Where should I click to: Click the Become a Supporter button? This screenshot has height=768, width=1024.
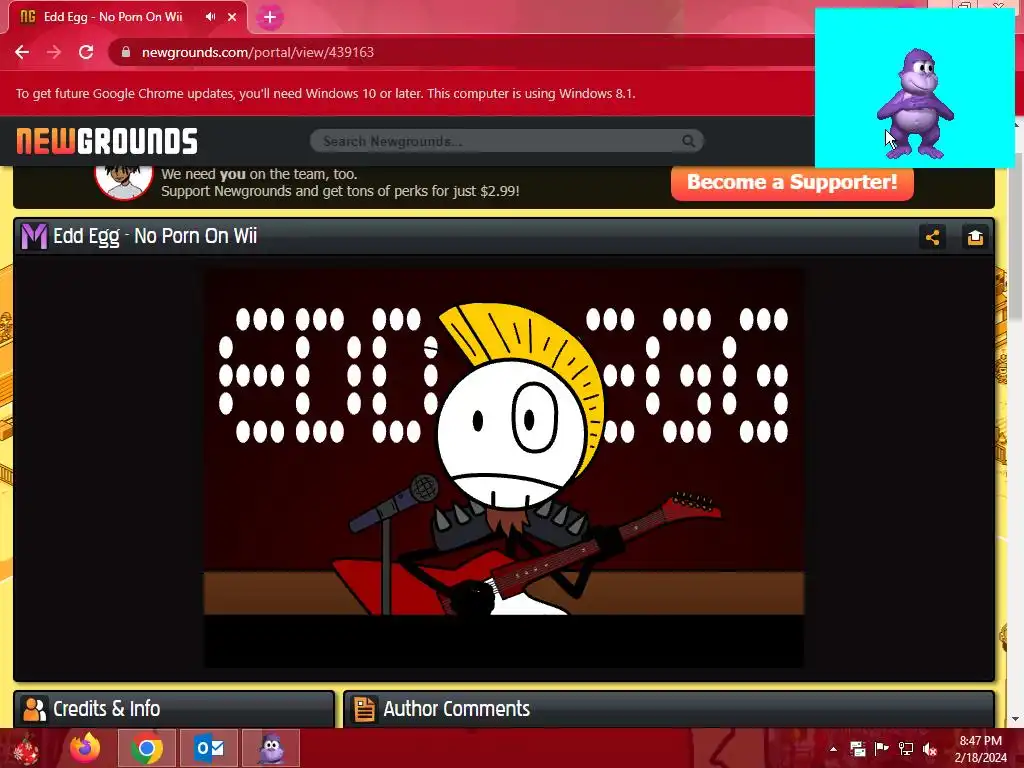(x=792, y=182)
